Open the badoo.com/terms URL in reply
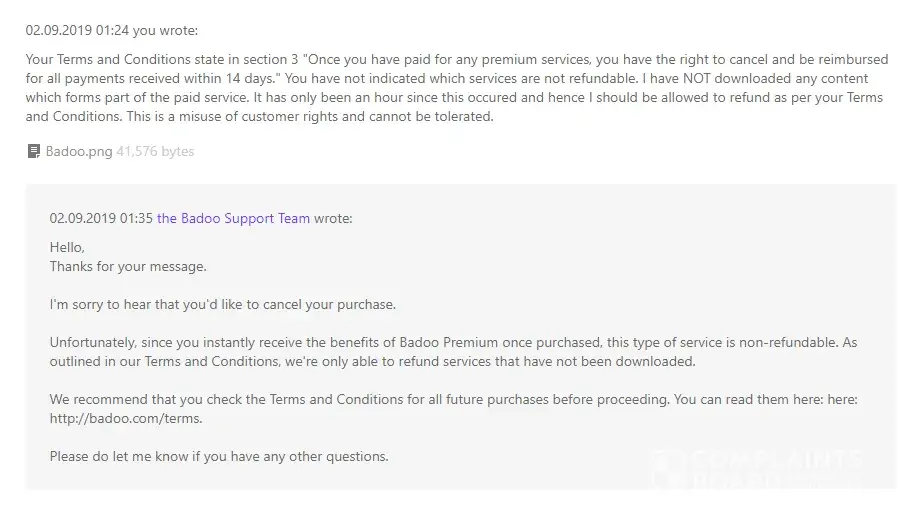Screen dimensions: 912x513 (x=125, y=418)
